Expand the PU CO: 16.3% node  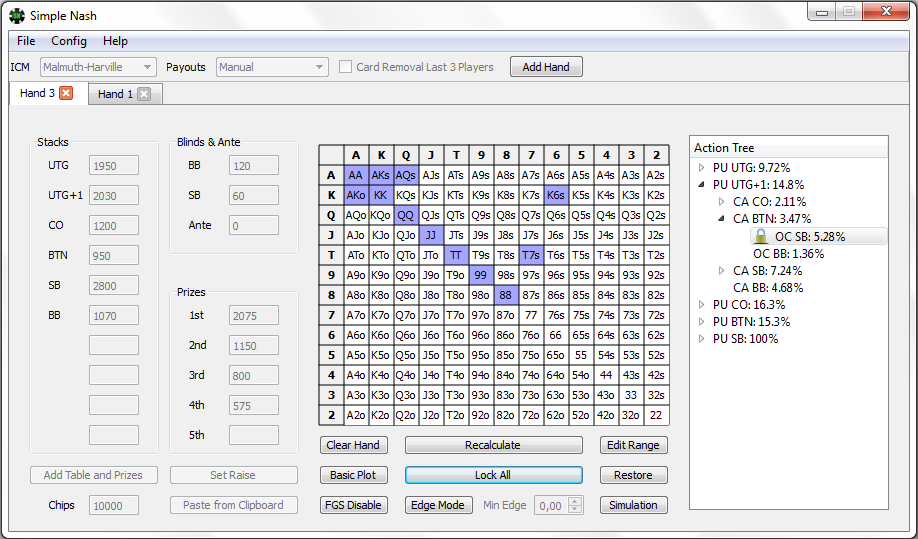(701, 305)
